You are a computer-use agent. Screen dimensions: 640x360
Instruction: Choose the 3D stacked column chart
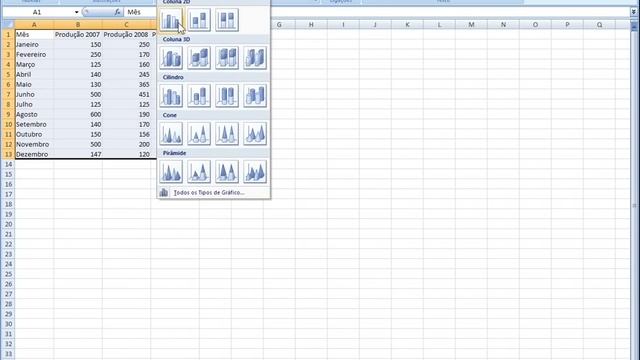(199, 58)
